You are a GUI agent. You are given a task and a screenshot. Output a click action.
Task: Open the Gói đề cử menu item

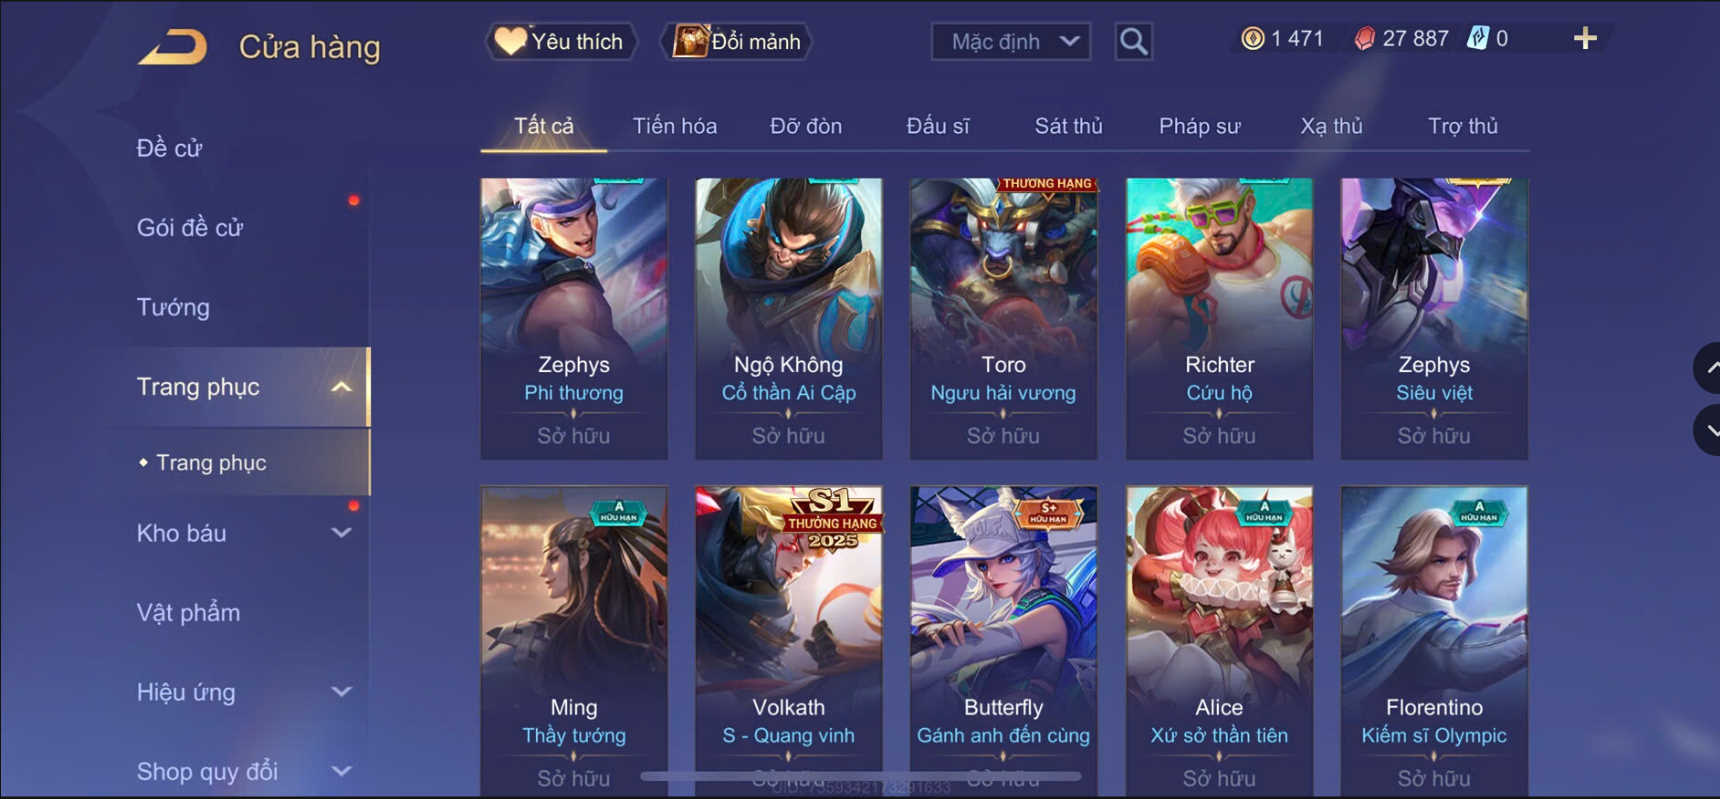190,227
